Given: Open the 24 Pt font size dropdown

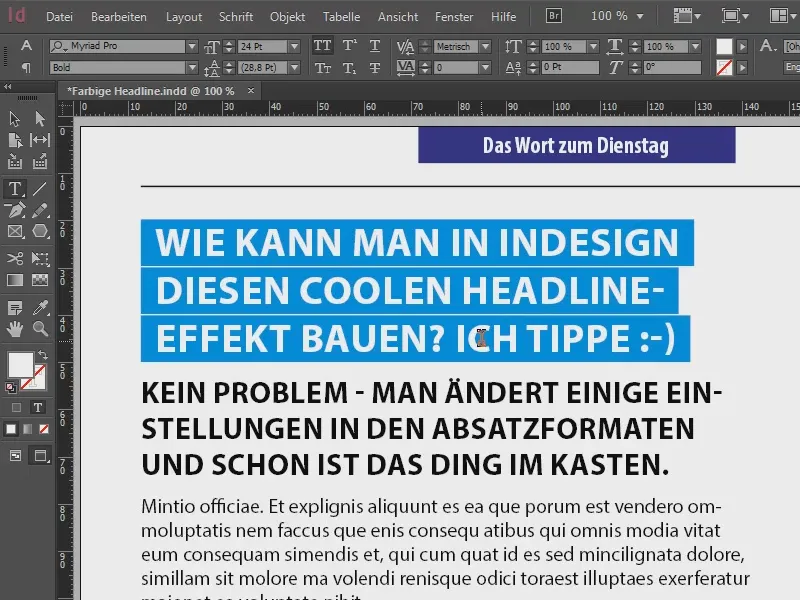Looking at the screenshot, I should click(x=294, y=46).
